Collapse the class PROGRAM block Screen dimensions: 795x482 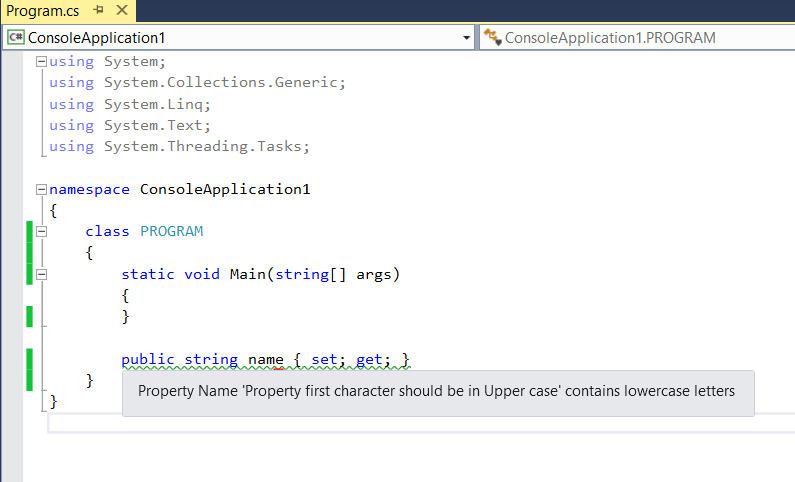click(x=42, y=232)
